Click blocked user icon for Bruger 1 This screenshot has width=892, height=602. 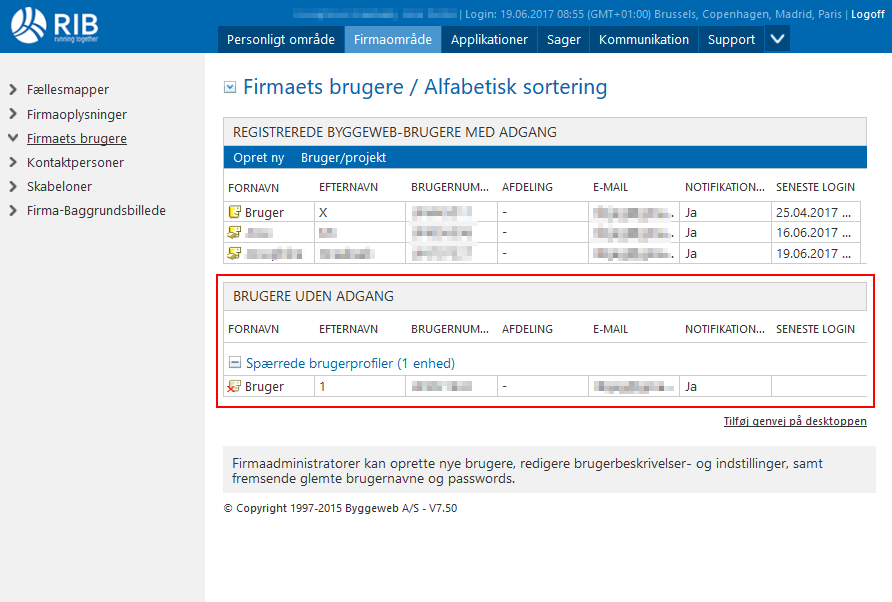pos(235,387)
